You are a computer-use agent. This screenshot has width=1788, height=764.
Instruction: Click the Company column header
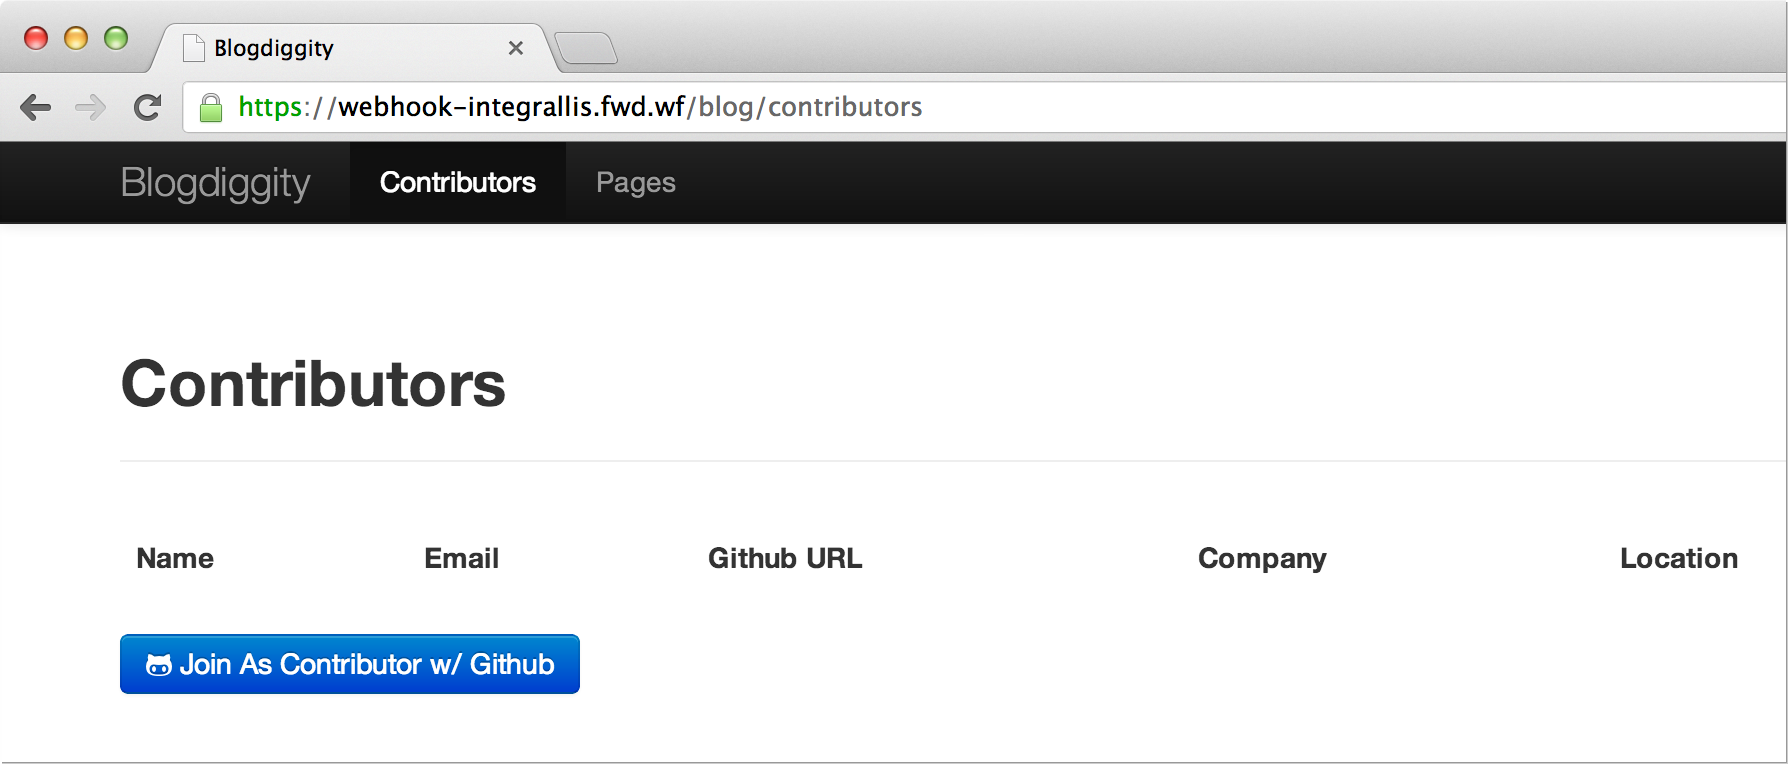point(1262,558)
